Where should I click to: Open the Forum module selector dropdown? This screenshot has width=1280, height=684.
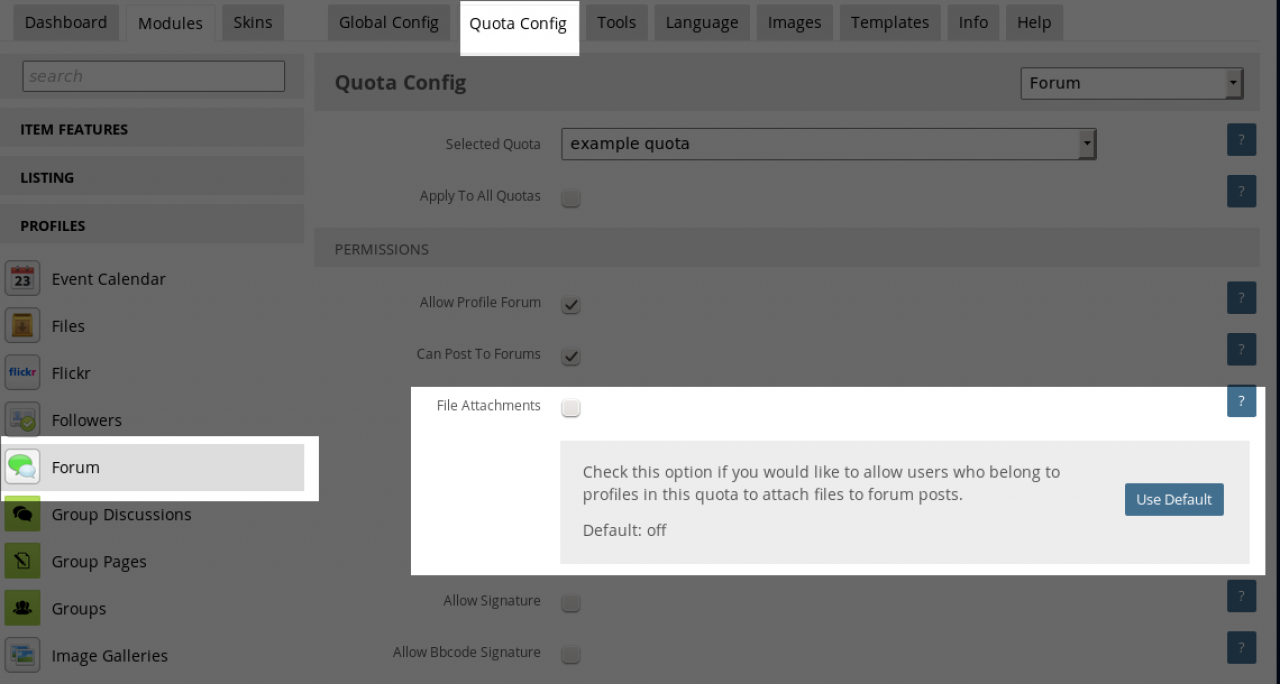(1131, 83)
